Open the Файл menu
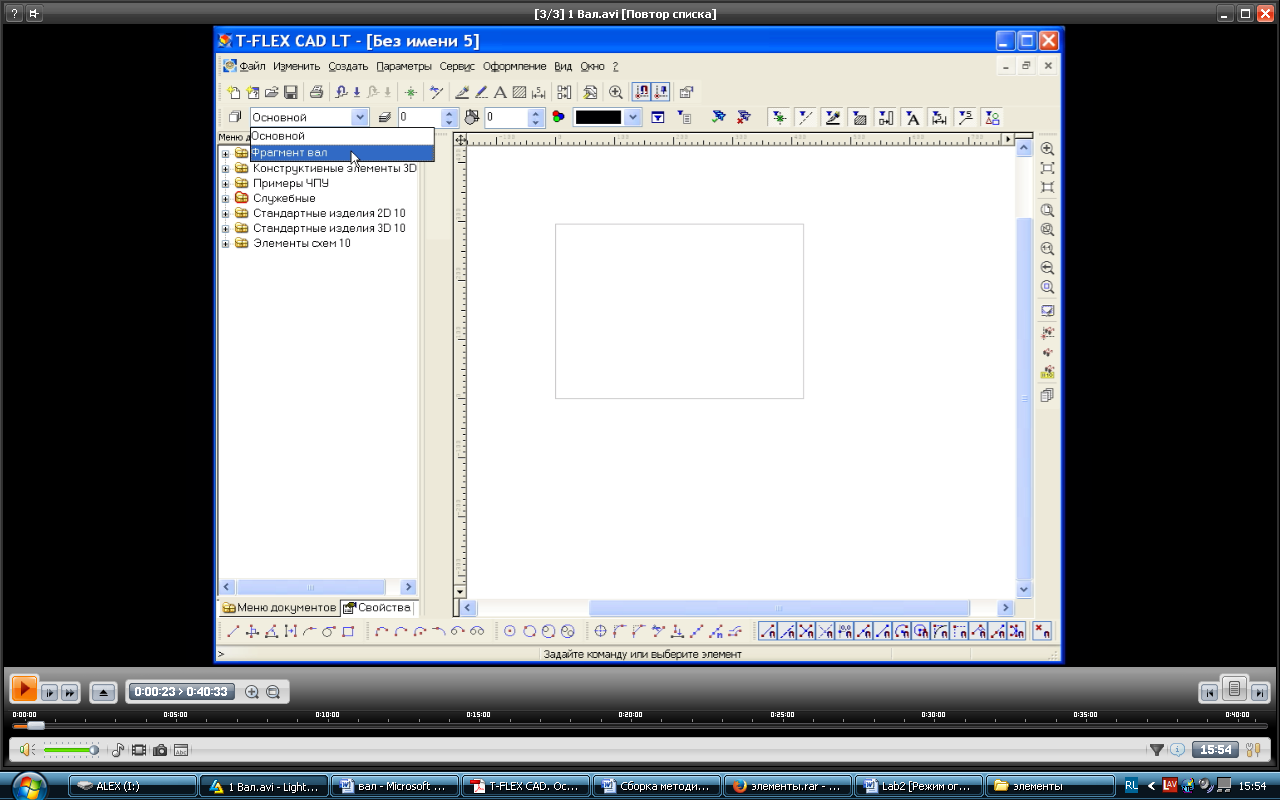This screenshot has width=1280, height=800. pos(252,66)
